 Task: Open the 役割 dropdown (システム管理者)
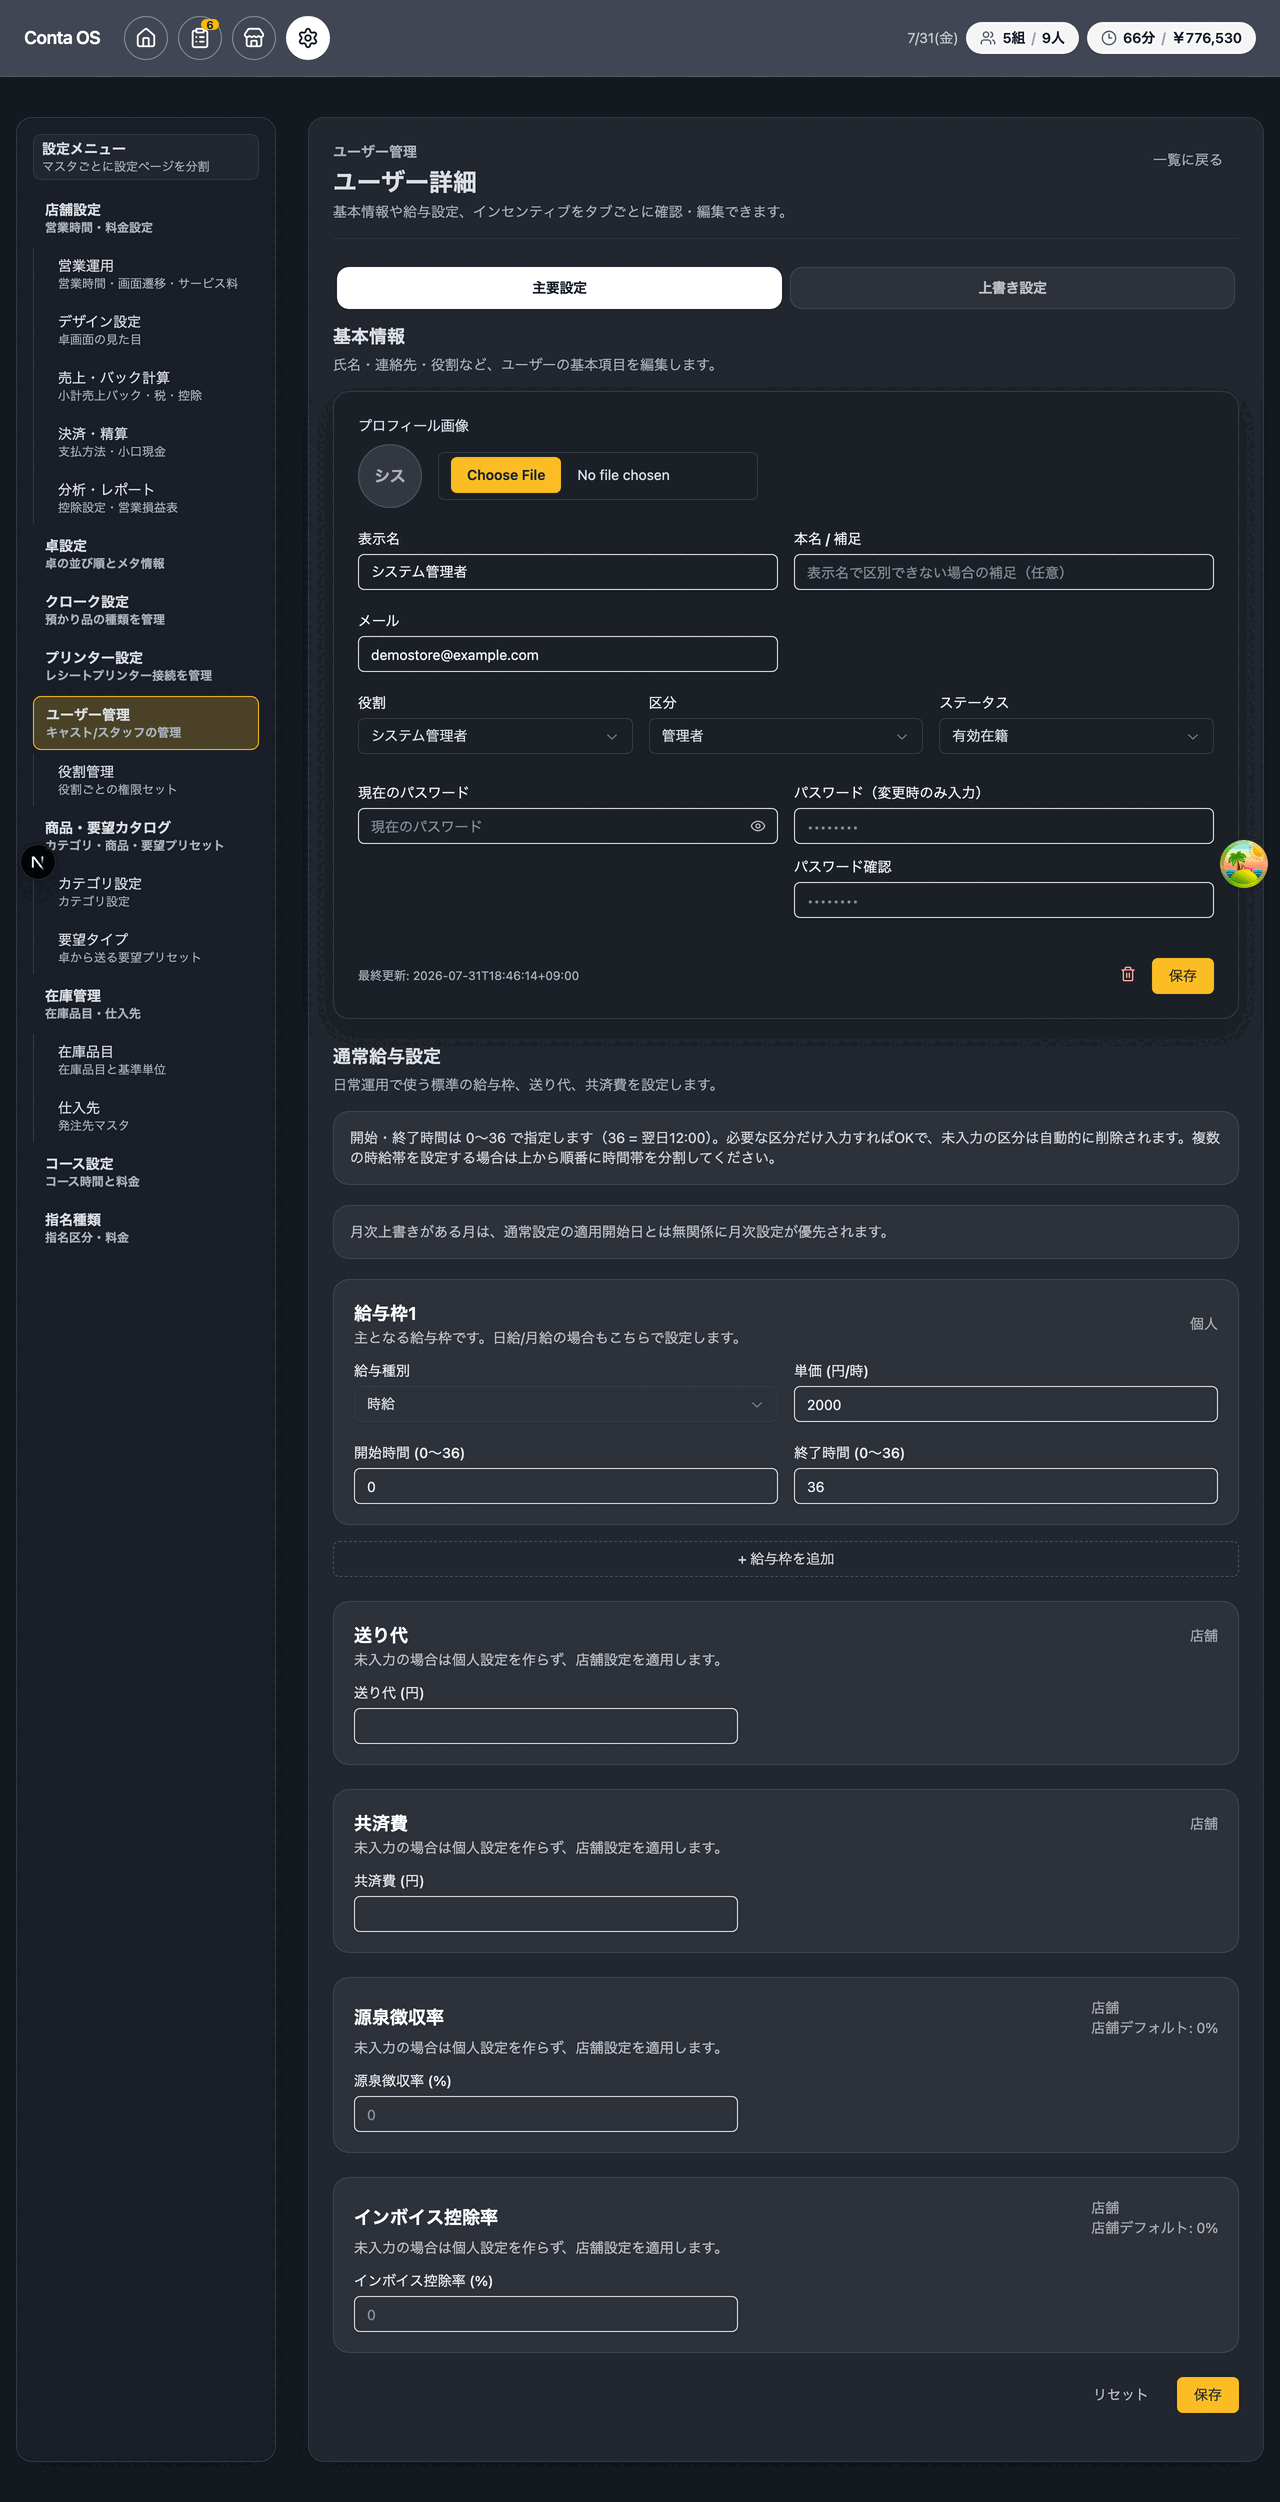tap(495, 736)
